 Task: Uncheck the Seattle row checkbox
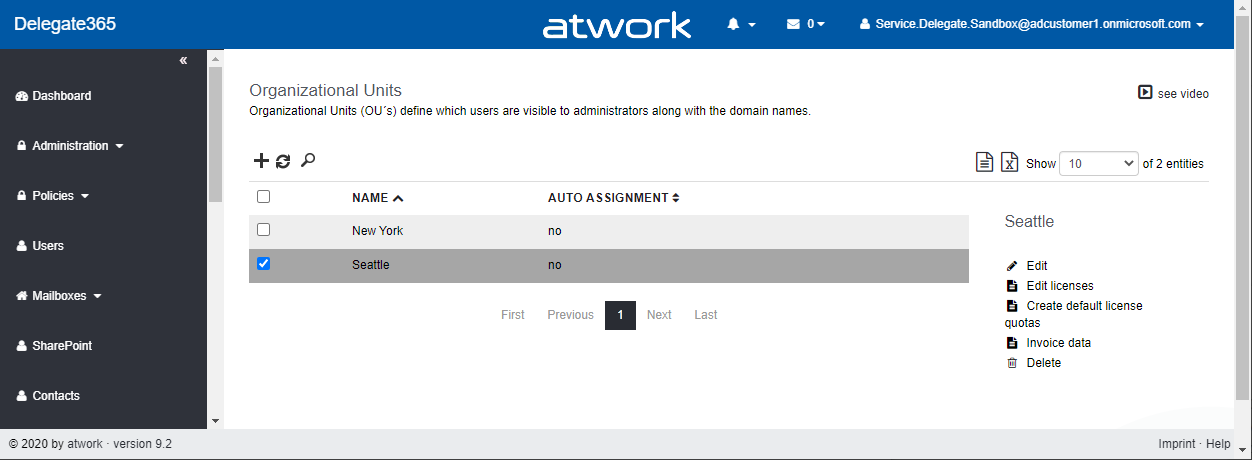click(x=264, y=264)
